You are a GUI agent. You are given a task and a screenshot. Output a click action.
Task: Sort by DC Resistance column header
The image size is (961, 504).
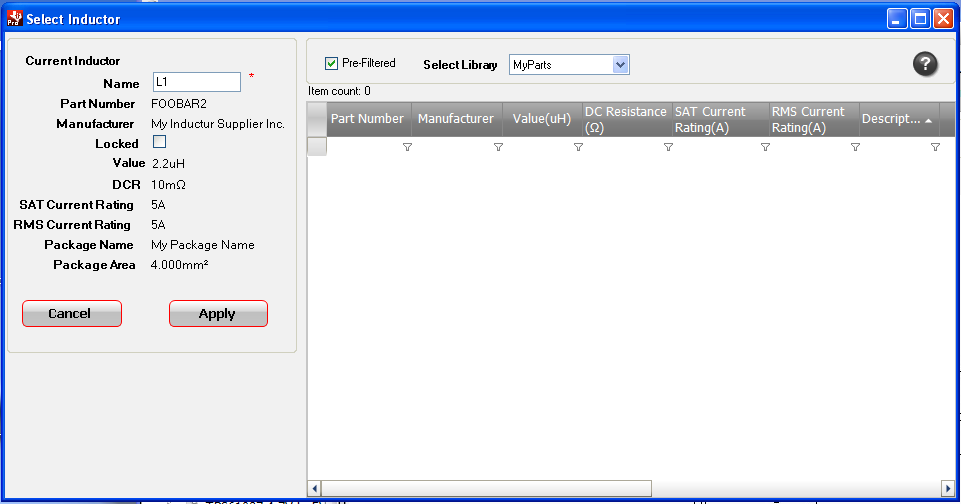pyautogui.click(x=627, y=119)
